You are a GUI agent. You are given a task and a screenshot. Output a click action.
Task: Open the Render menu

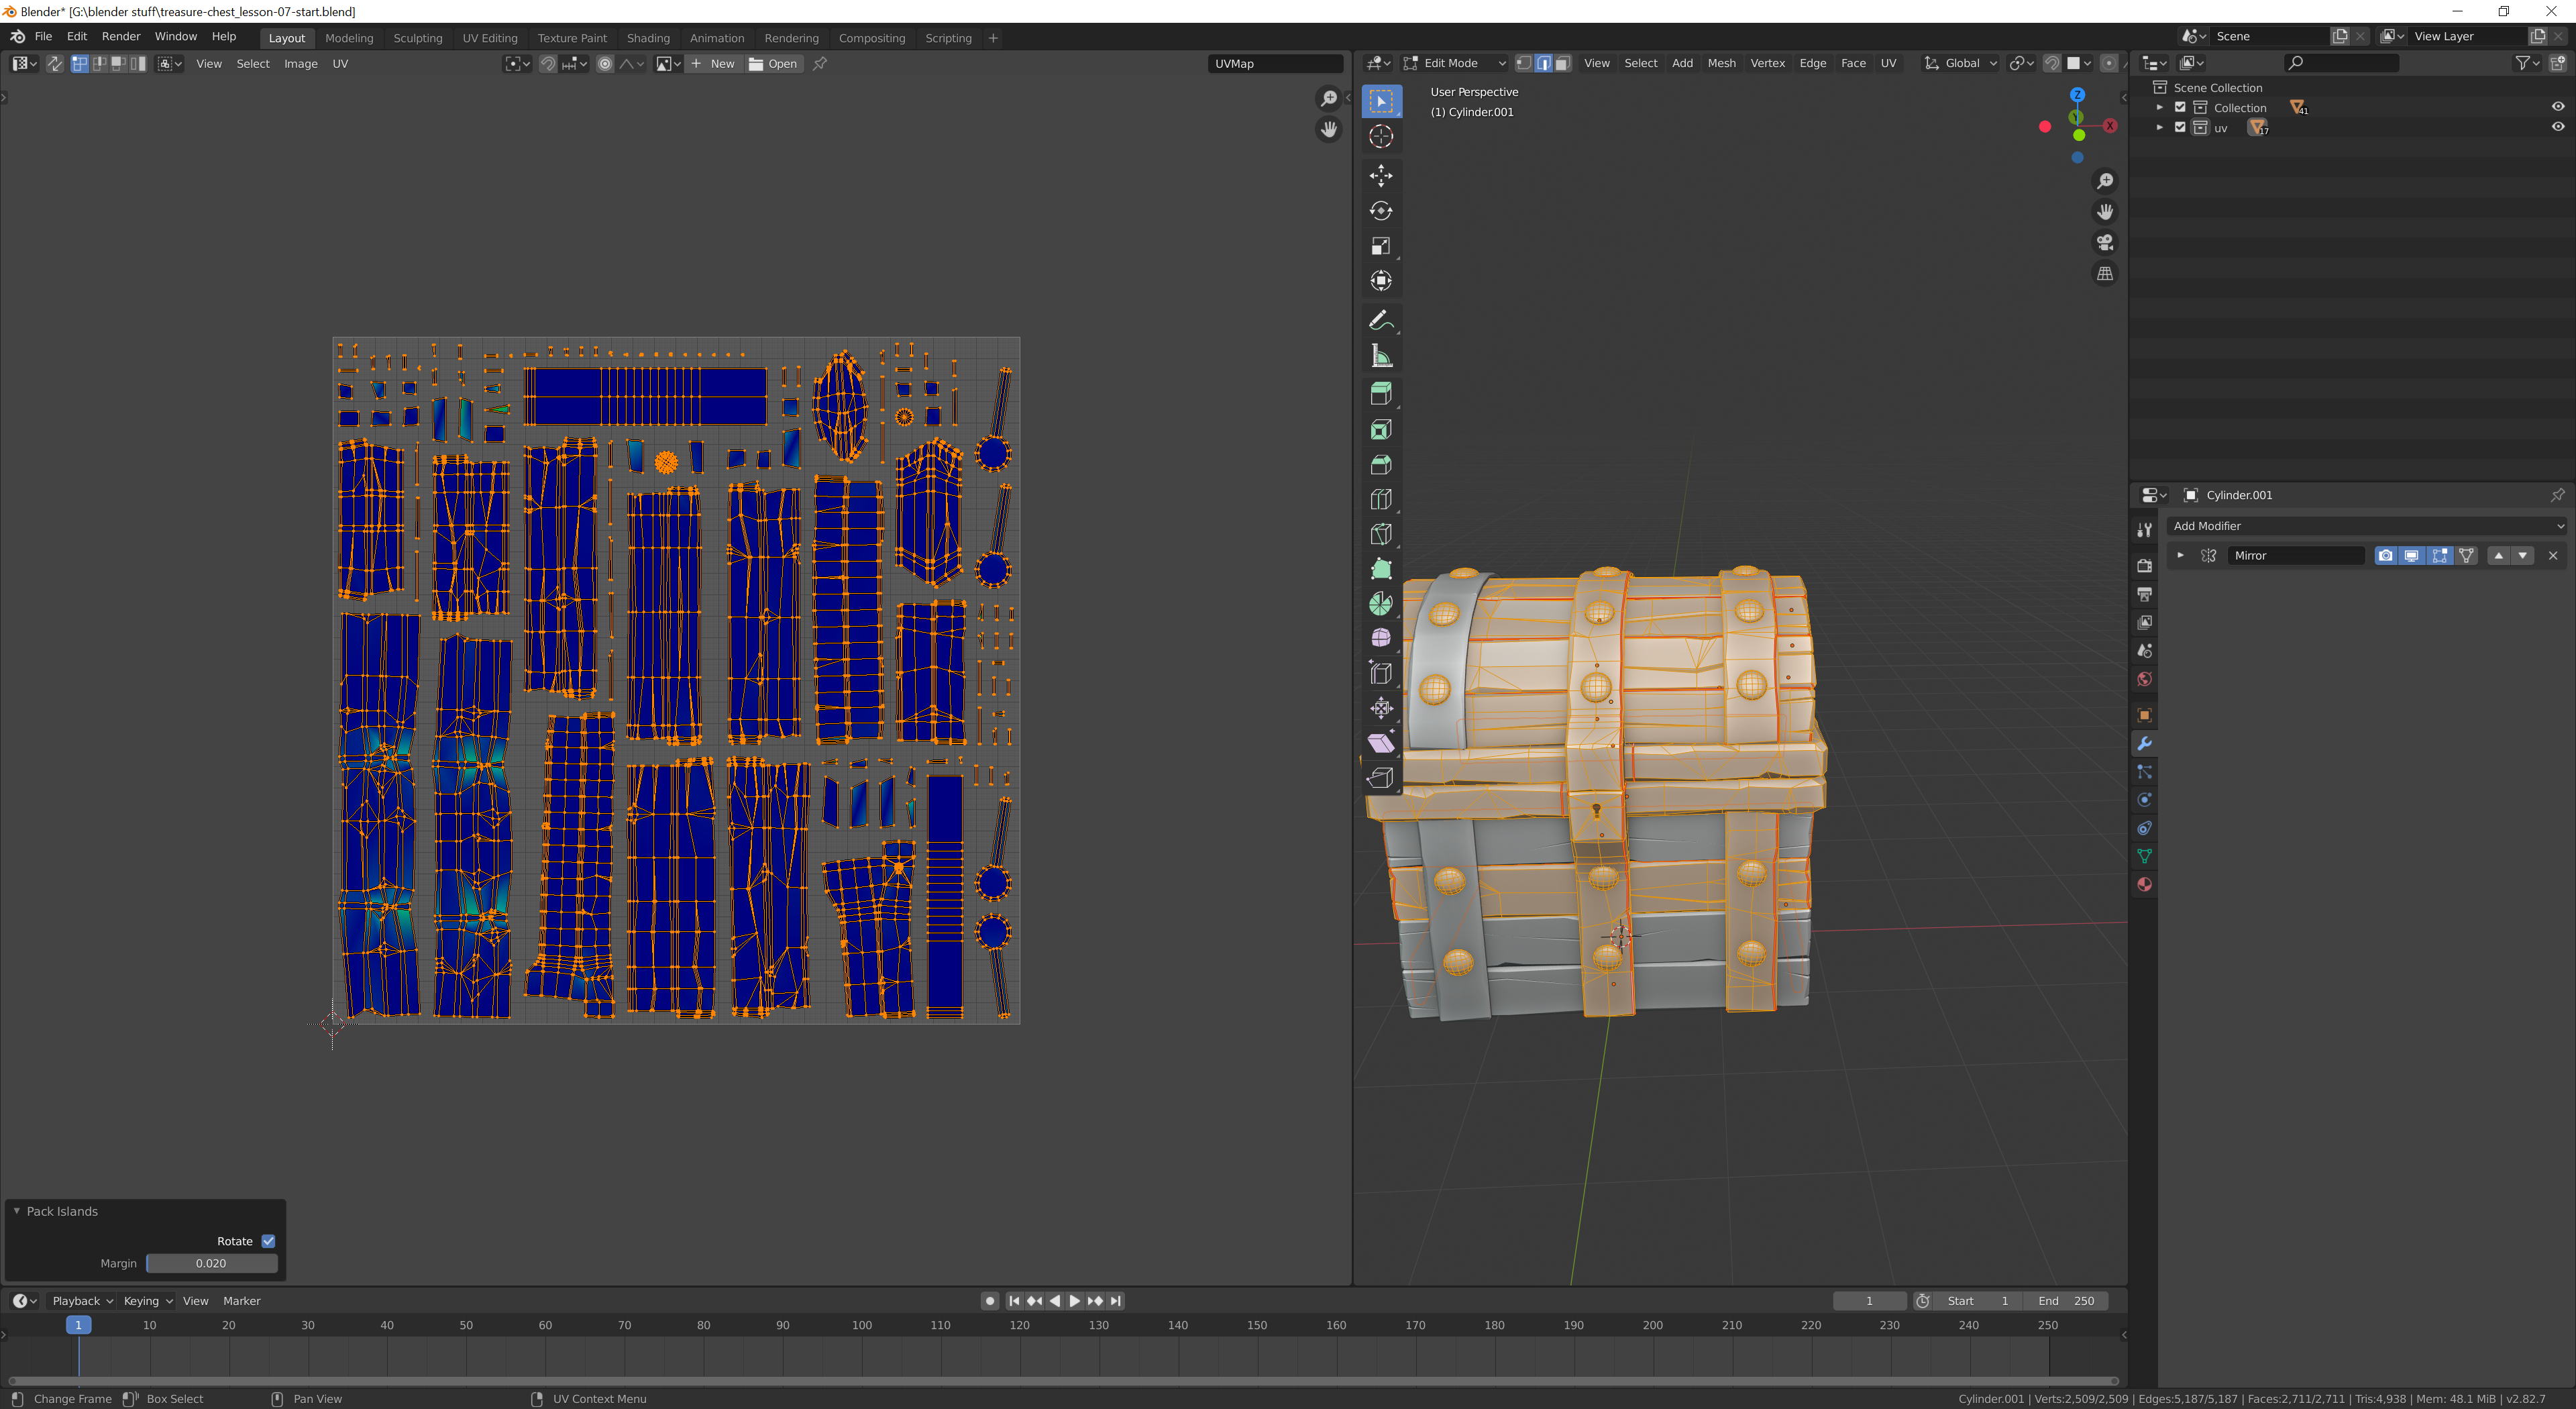121,36
